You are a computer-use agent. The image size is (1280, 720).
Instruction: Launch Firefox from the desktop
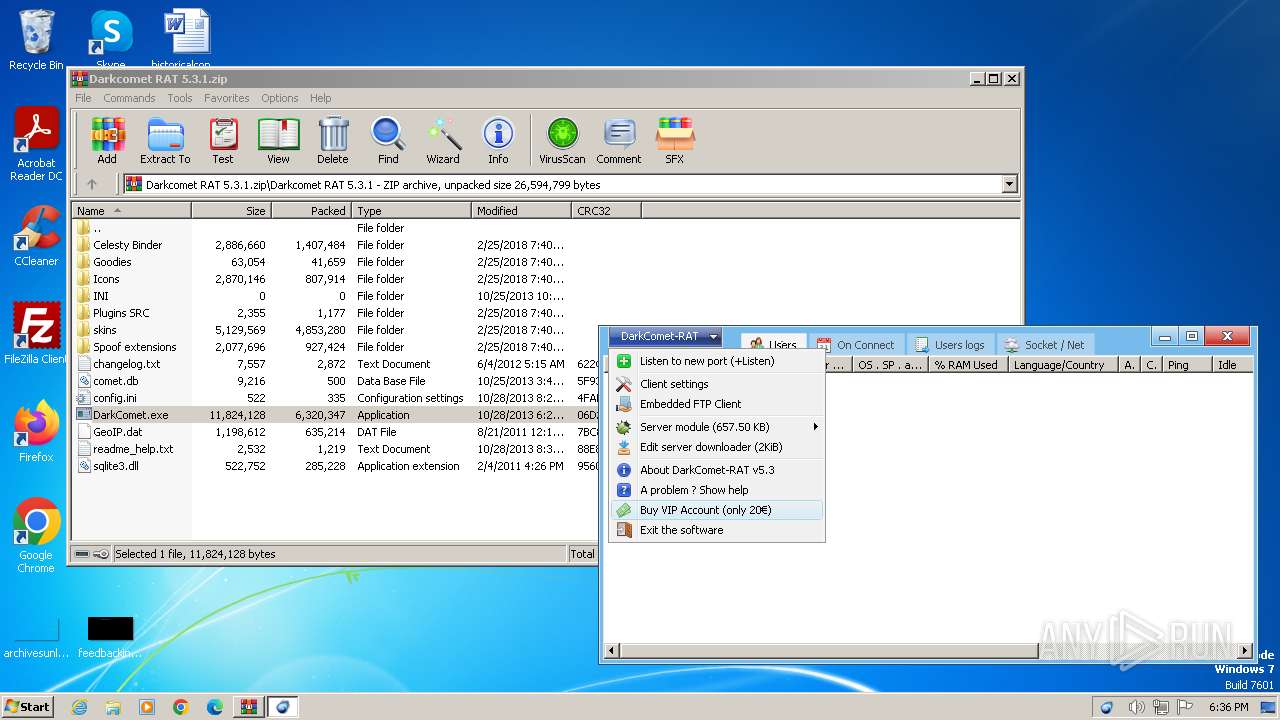pyautogui.click(x=36, y=431)
